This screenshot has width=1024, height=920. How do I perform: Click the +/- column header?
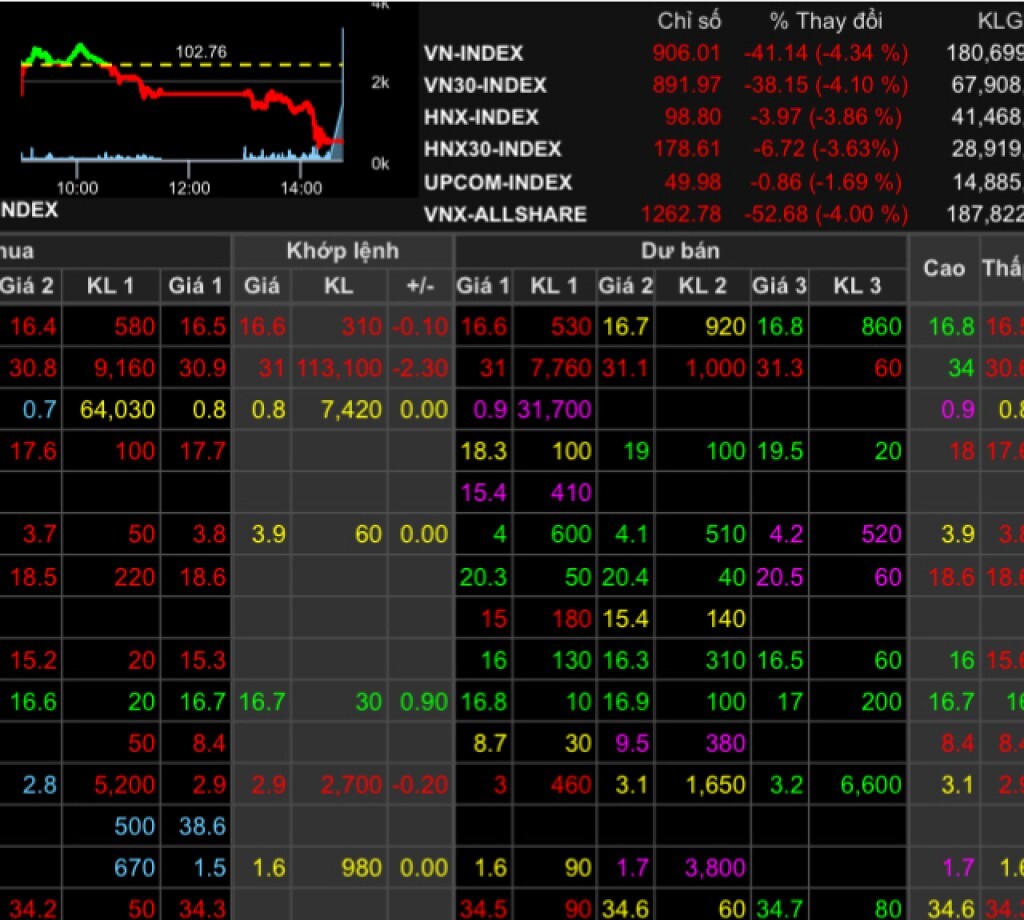tap(420, 287)
